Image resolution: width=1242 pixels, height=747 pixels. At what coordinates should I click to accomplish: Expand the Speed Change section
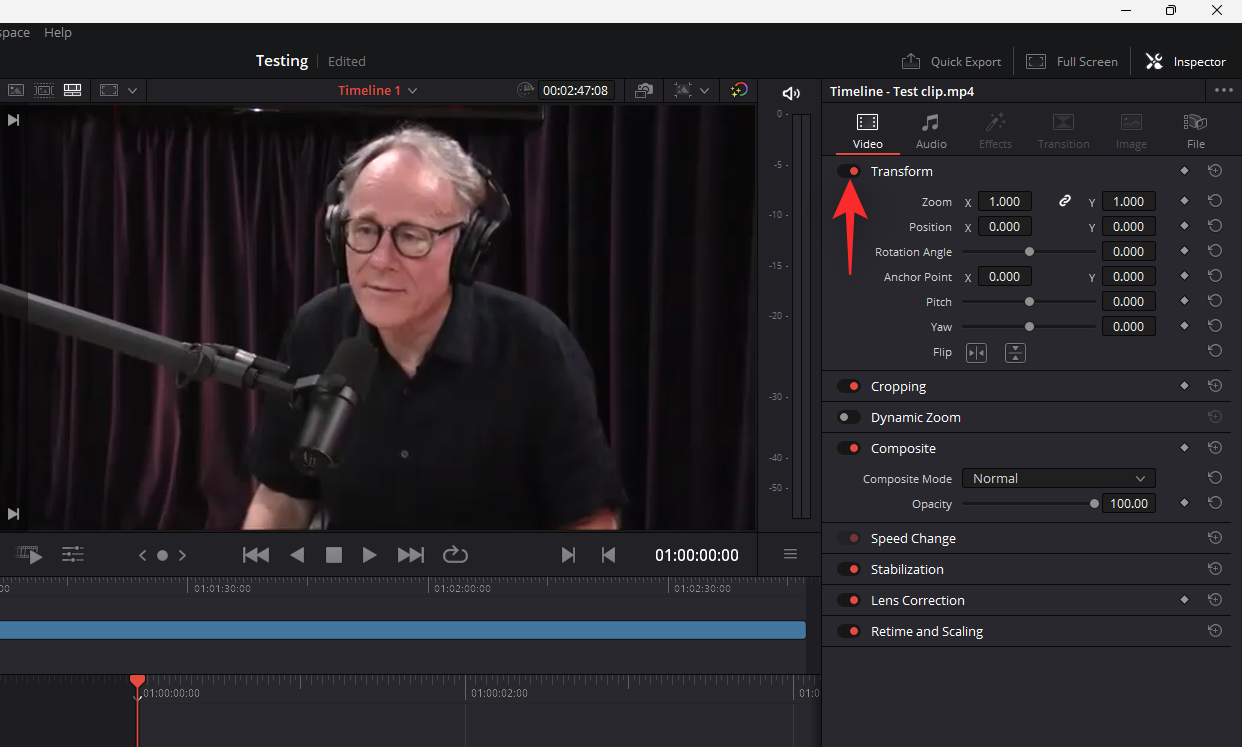(913, 538)
